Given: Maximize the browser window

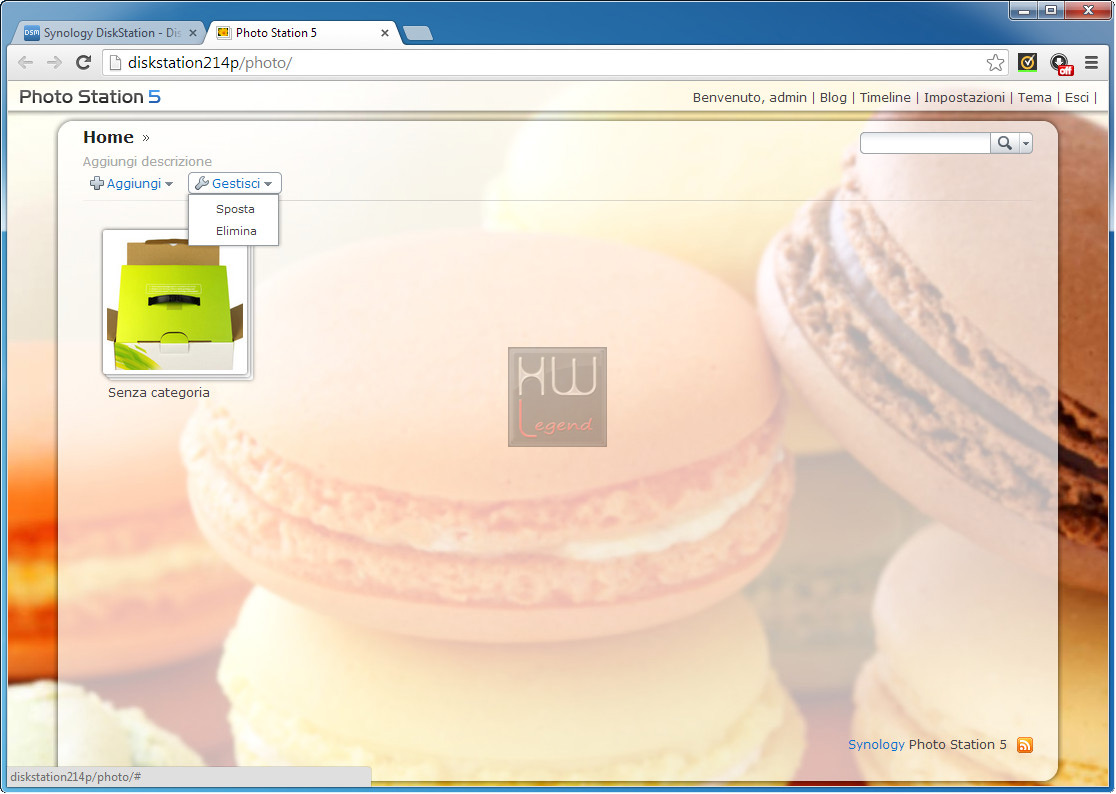Looking at the screenshot, I should click(1051, 10).
